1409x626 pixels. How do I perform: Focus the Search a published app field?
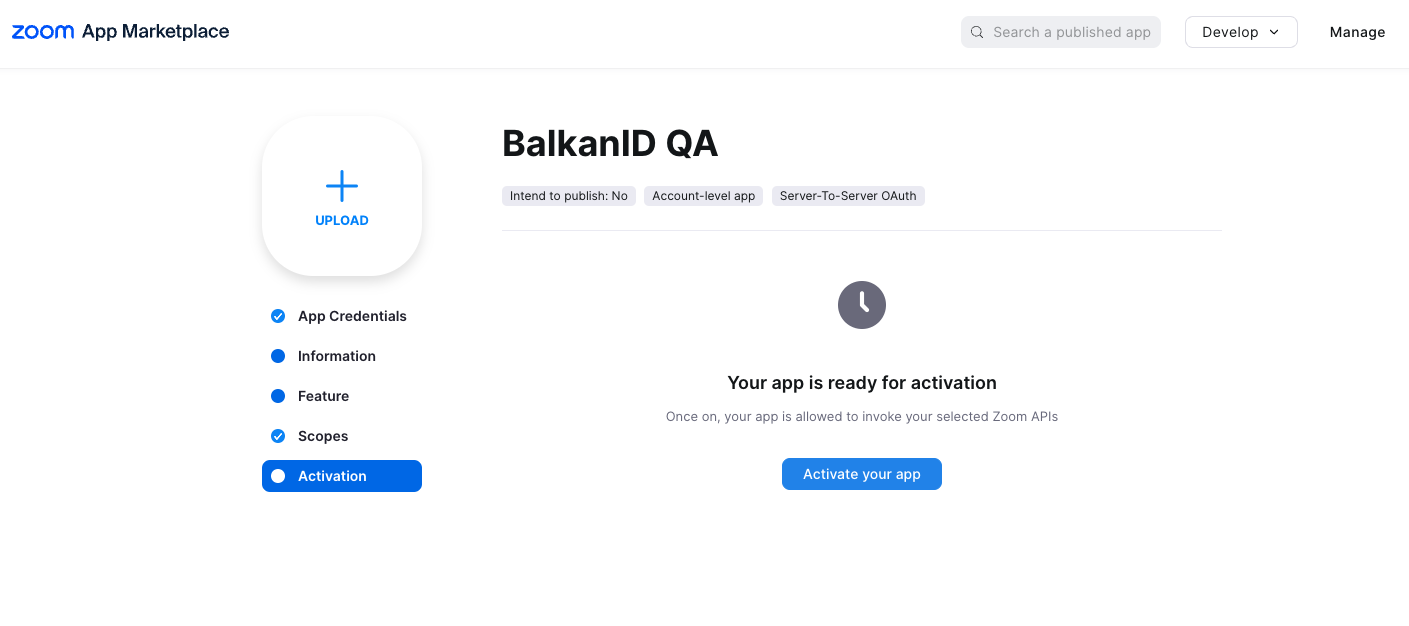click(x=1071, y=32)
